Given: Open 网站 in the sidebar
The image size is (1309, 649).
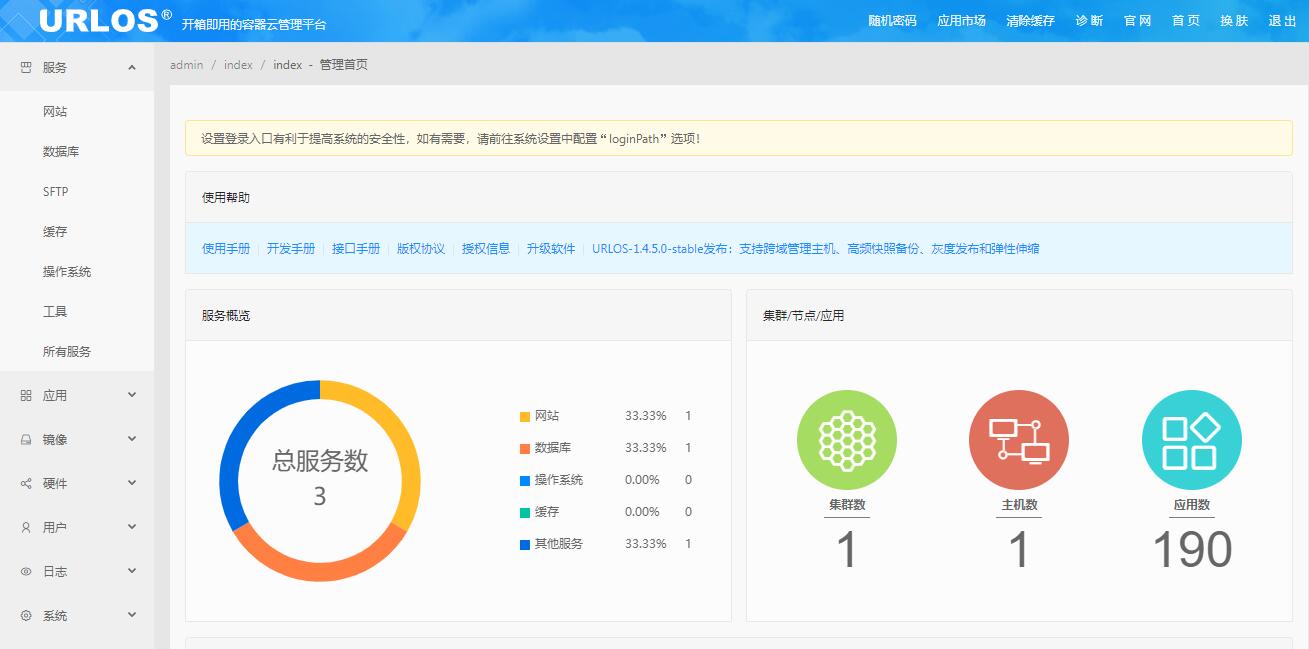Looking at the screenshot, I should (55, 112).
